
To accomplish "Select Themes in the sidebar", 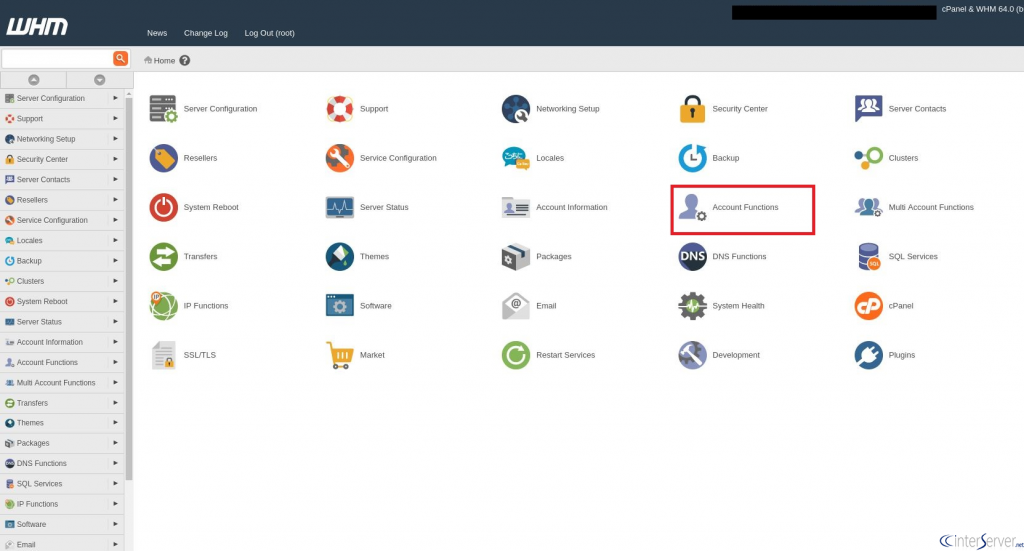I will pyautogui.click(x=30, y=422).
